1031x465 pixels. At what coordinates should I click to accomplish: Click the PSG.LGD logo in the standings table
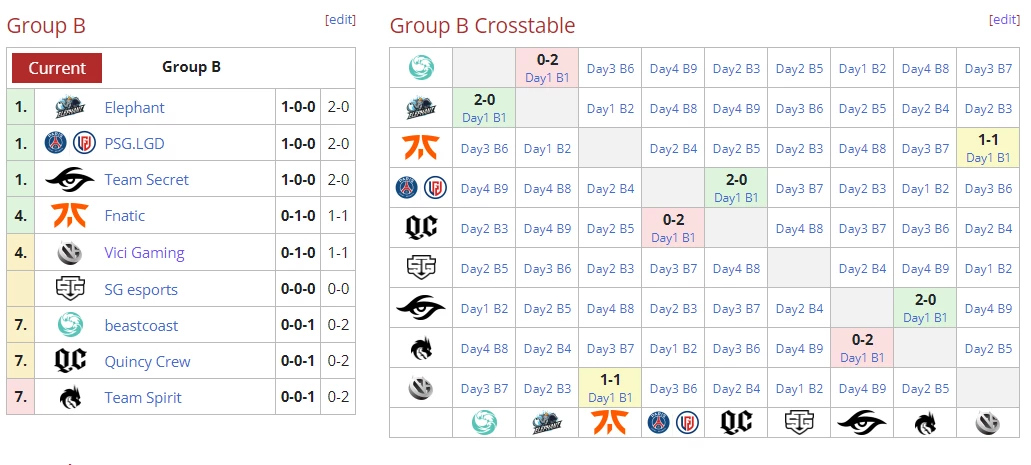pyautogui.click(x=69, y=143)
